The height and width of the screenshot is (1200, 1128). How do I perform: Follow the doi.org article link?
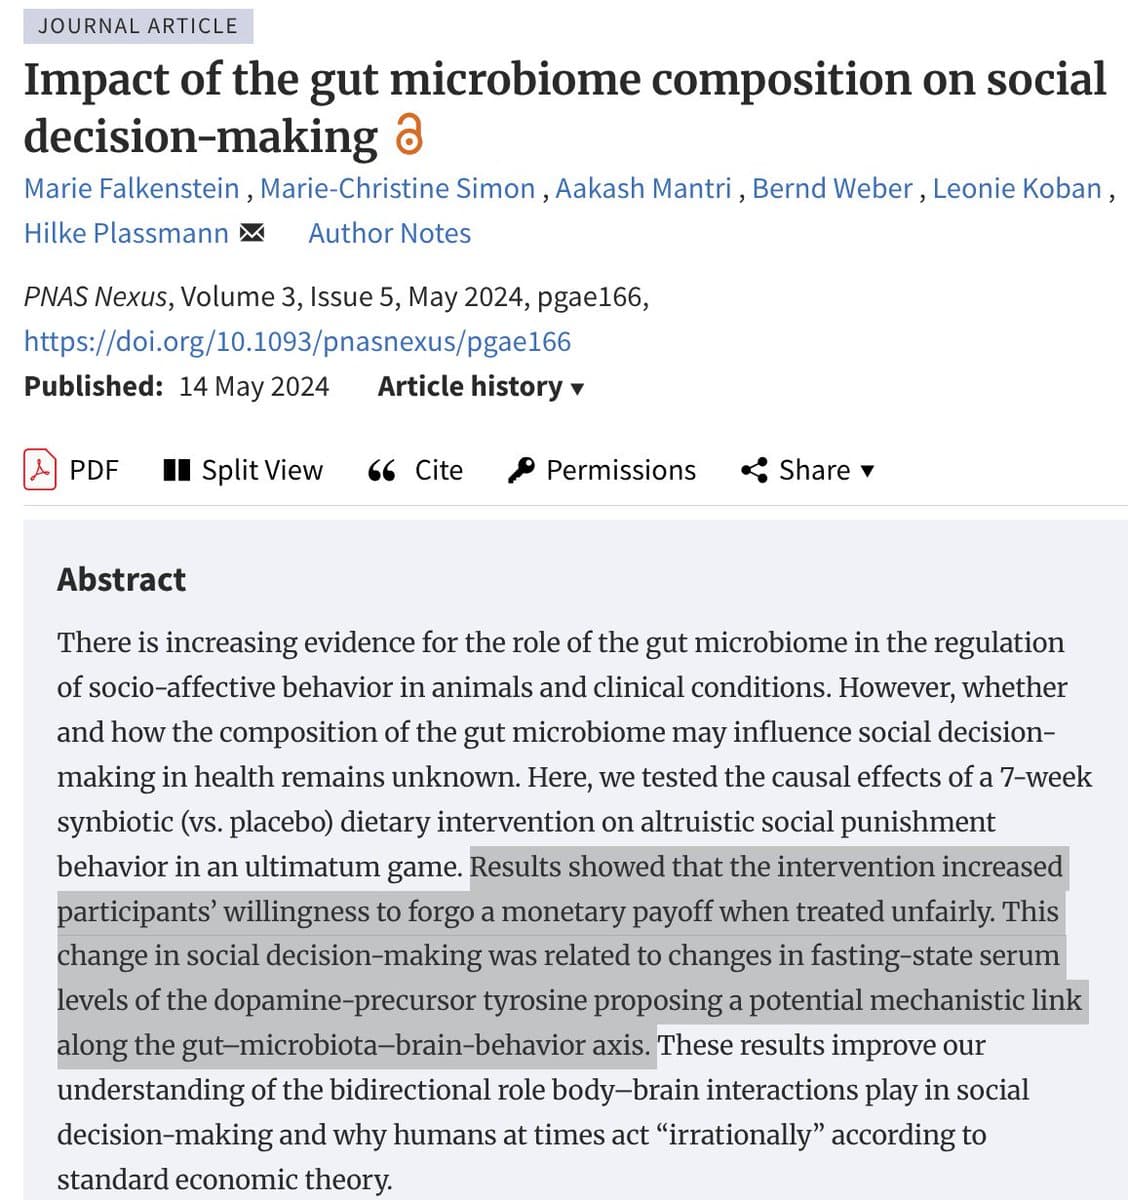tap(297, 341)
